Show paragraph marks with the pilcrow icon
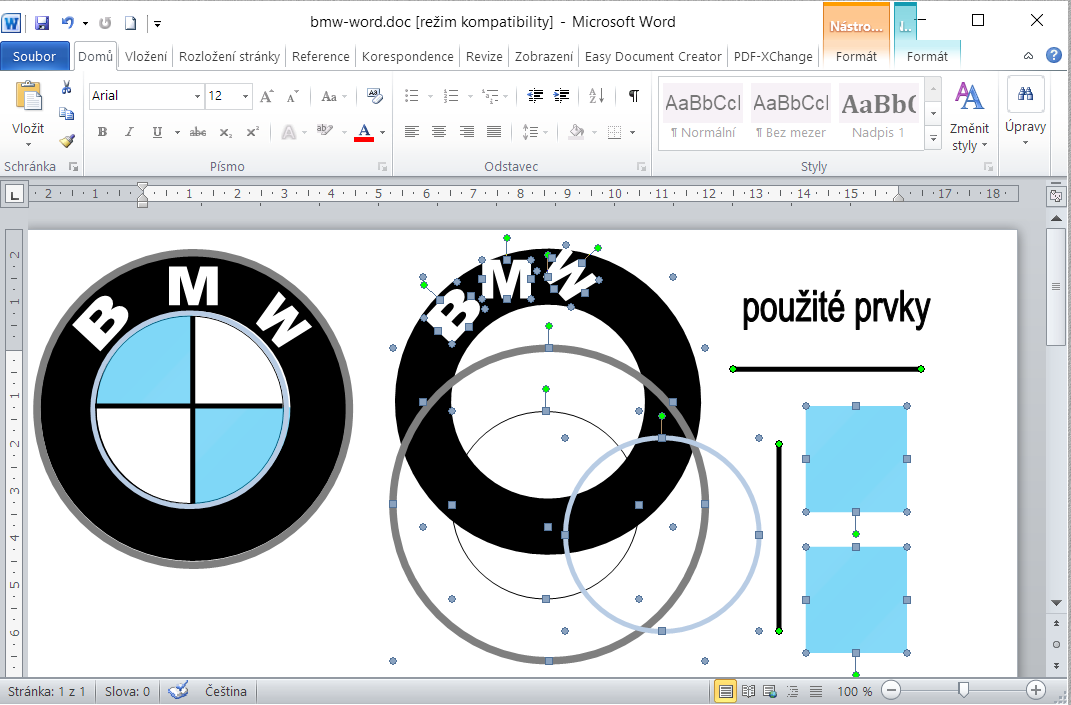This screenshot has width=1071, height=705. (x=633, y=96)
